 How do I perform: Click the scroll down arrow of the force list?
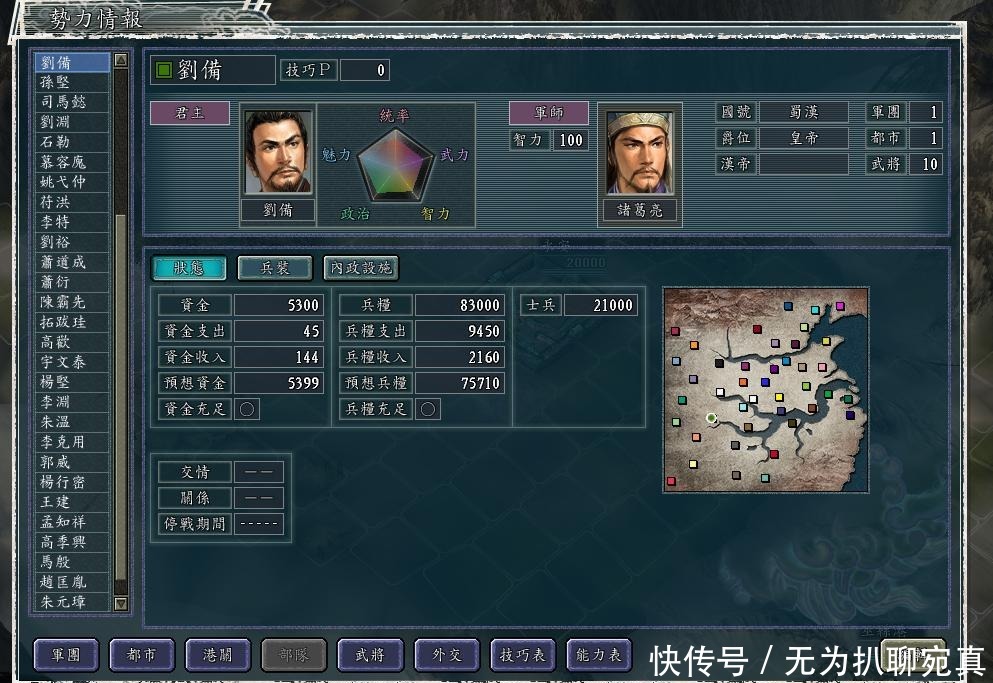[x=121, y=603]
